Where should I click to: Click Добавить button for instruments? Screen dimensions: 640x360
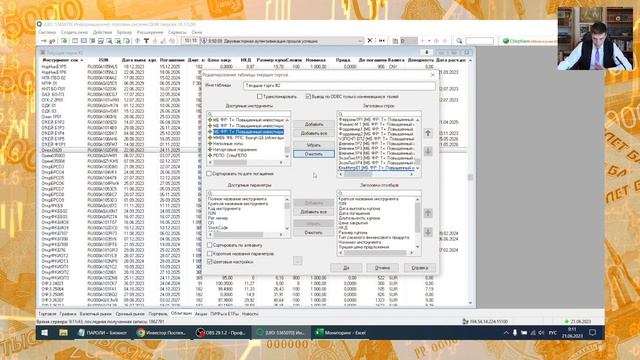pos(313,124)
